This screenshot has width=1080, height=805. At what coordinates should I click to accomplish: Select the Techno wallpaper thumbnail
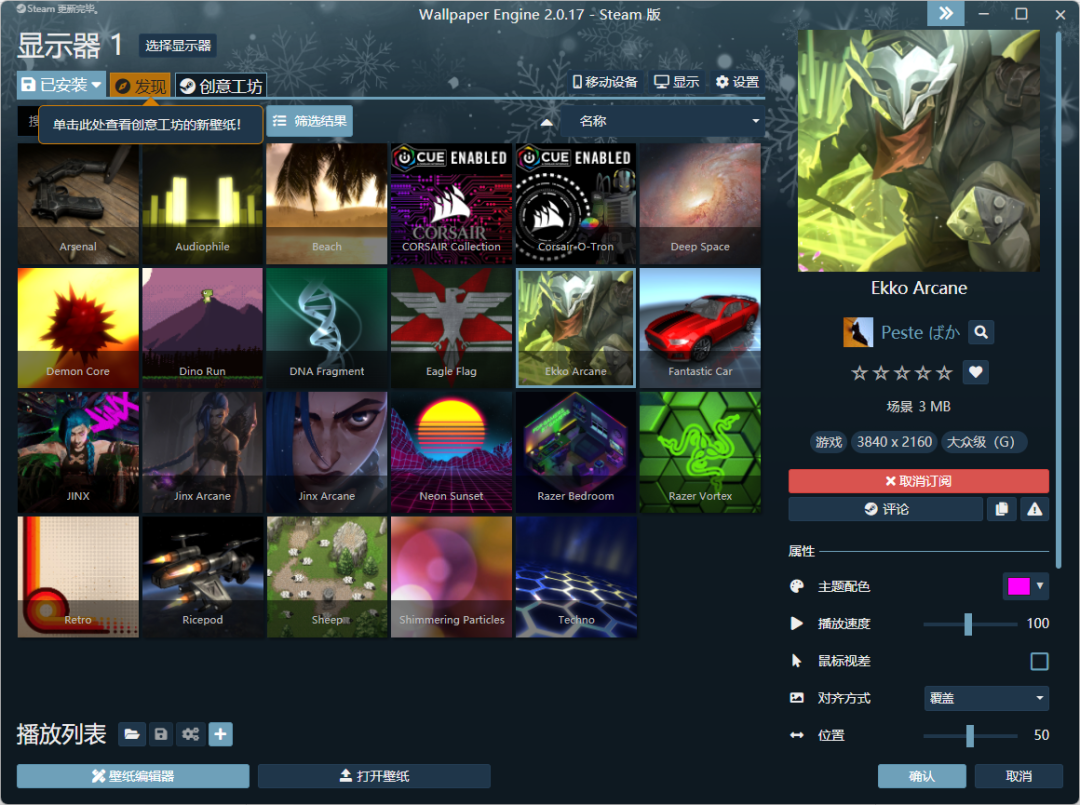(576, 577)
